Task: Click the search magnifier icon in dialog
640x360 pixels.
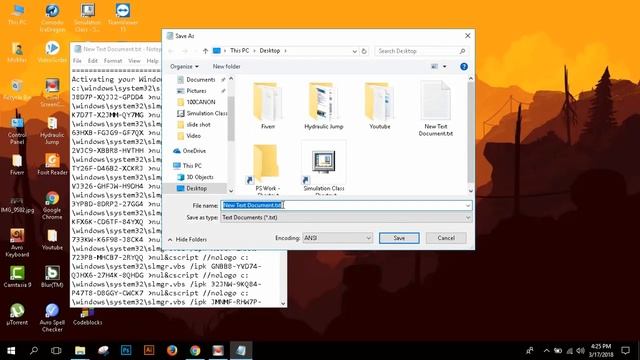Action: coord(462,51)
